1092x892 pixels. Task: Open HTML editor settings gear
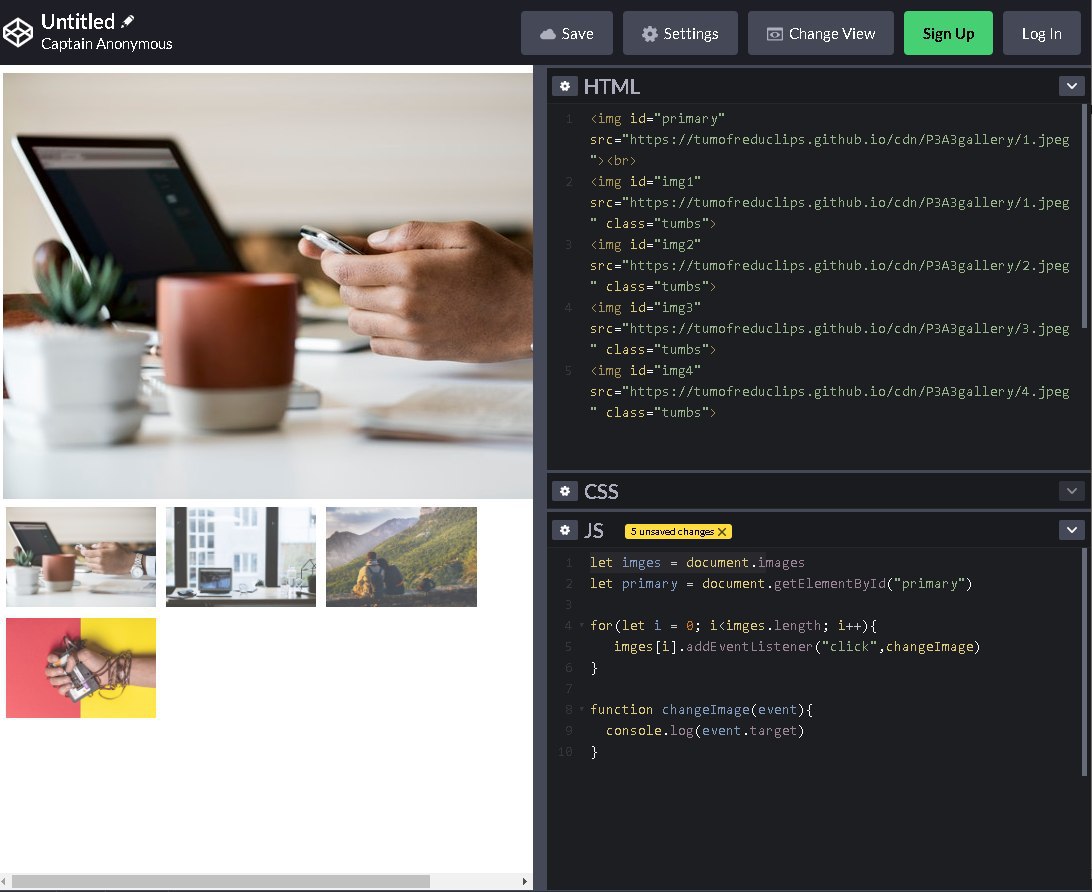[x=565, y=86]
